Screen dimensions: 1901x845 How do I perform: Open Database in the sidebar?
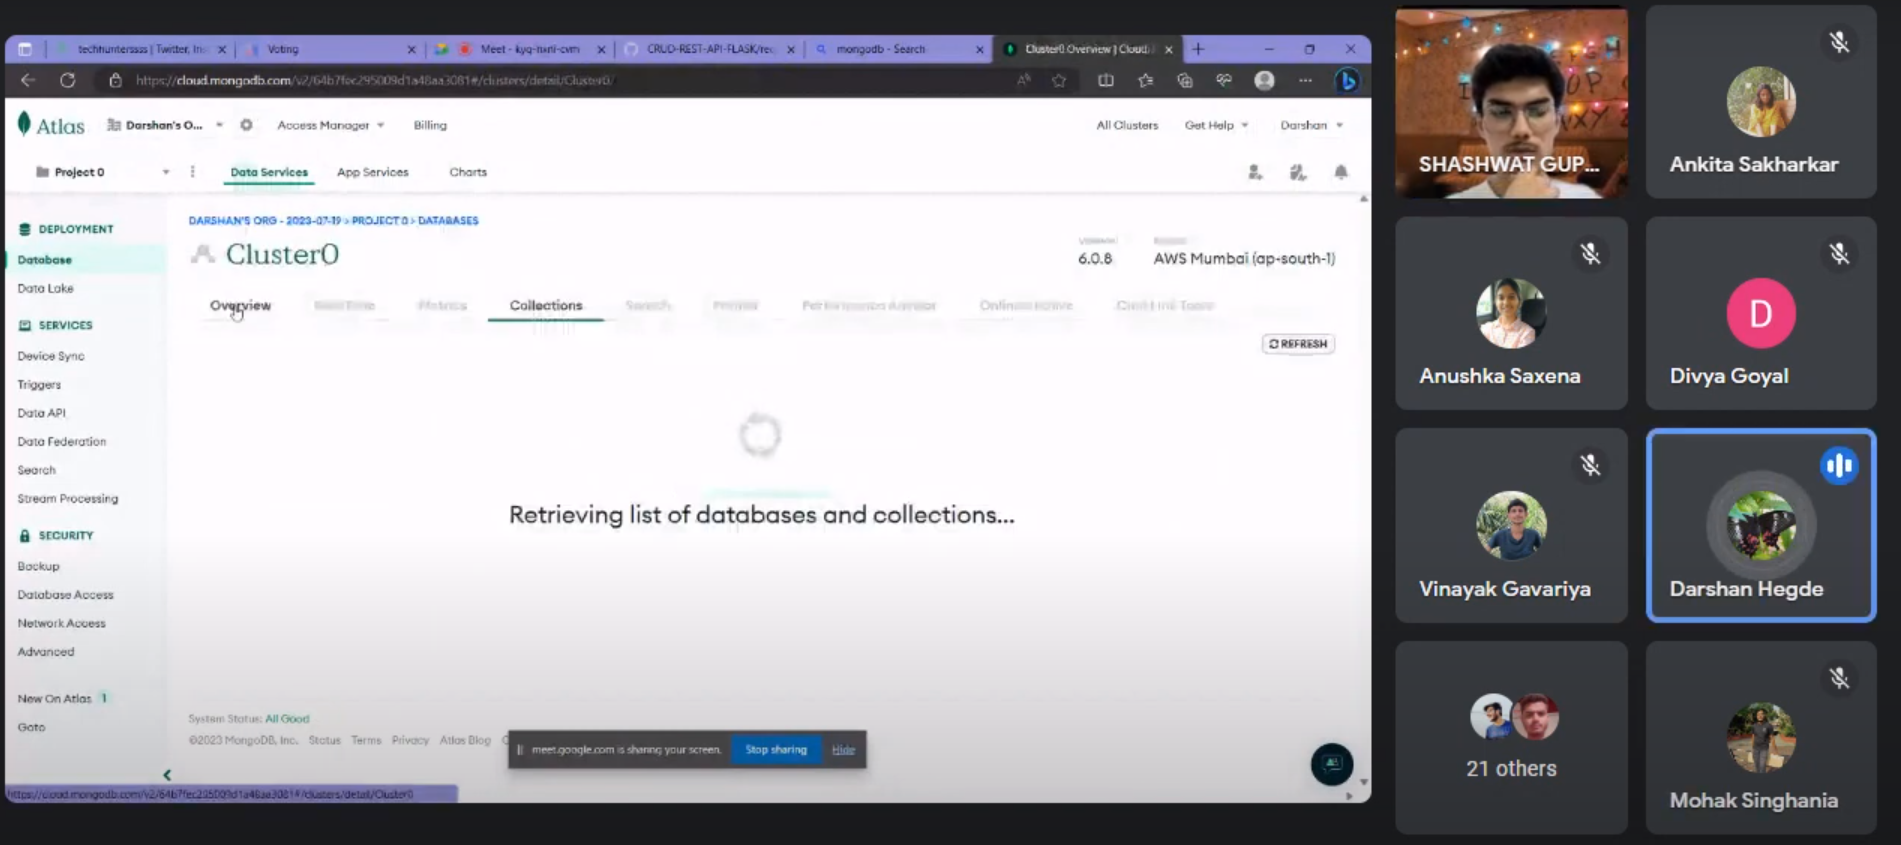pos(45,260)
